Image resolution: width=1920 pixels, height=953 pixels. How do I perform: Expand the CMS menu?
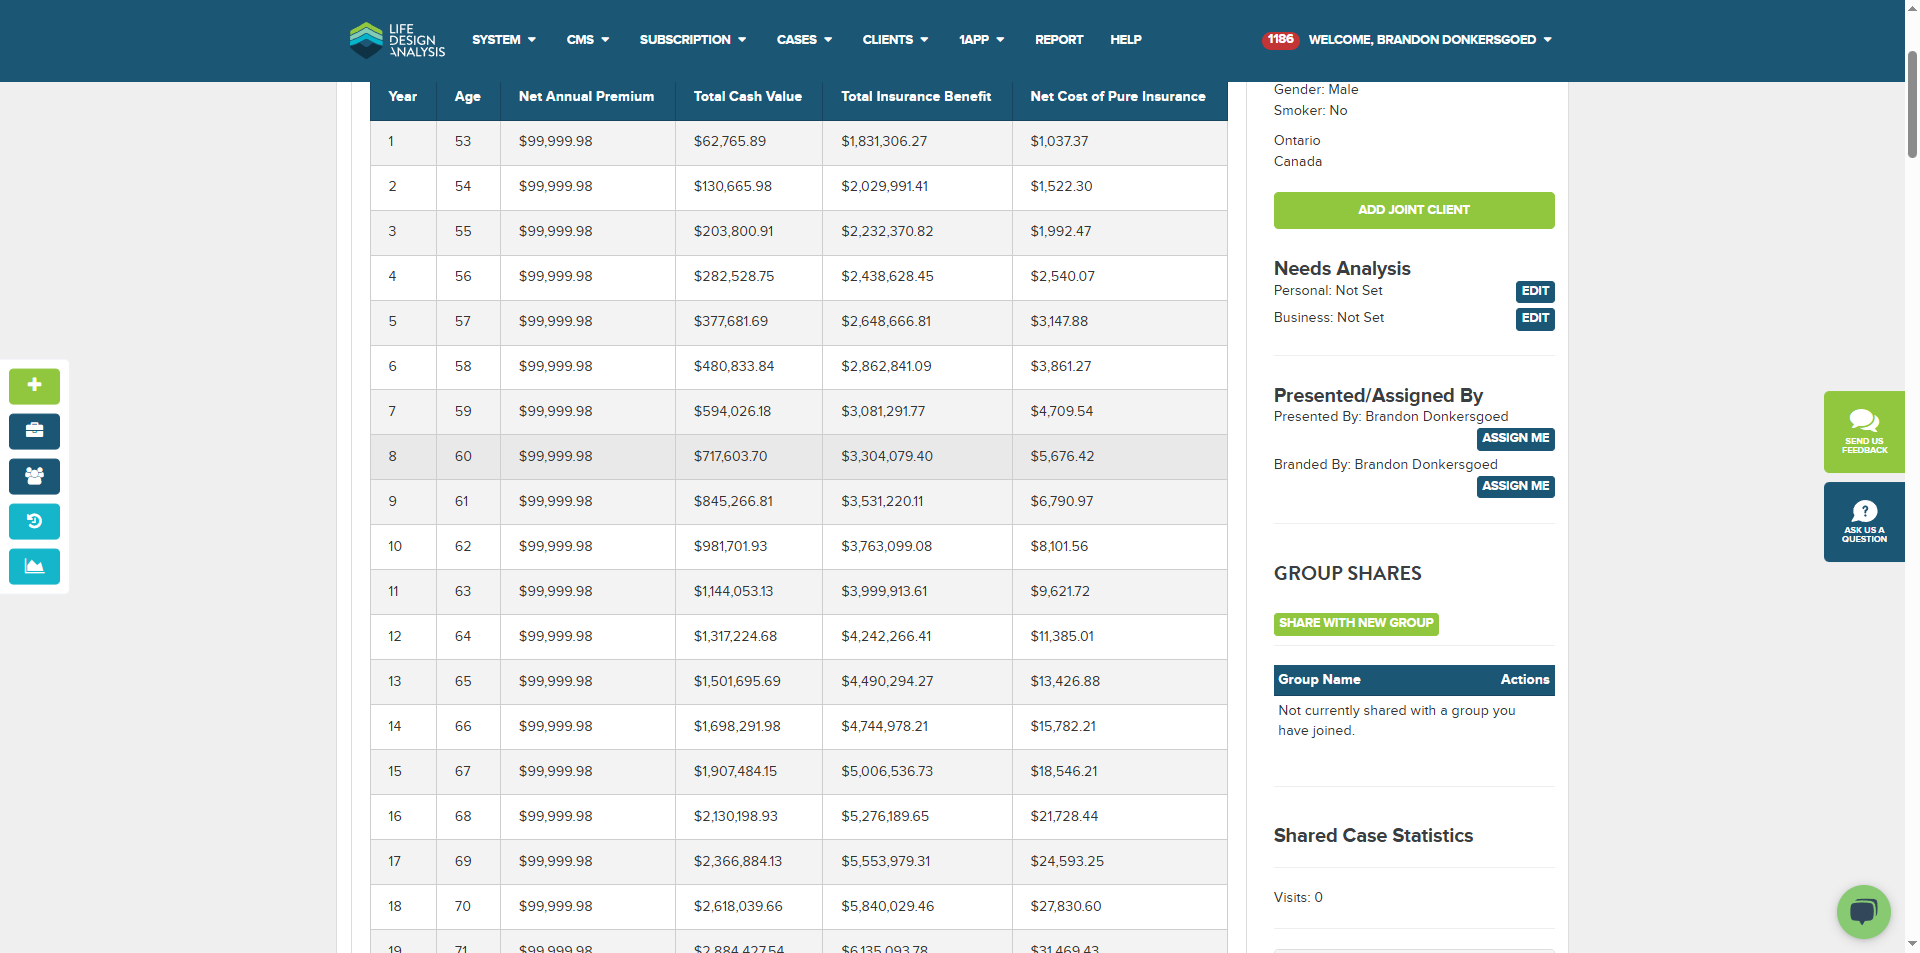pos(588,40)
